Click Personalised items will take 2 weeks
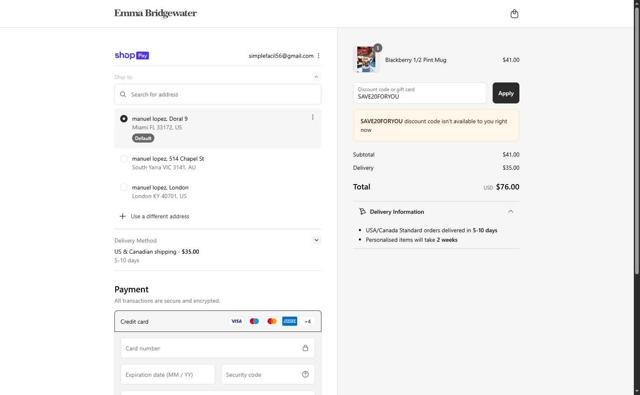Screen dimensions: 640x395 tap(411, 240)
